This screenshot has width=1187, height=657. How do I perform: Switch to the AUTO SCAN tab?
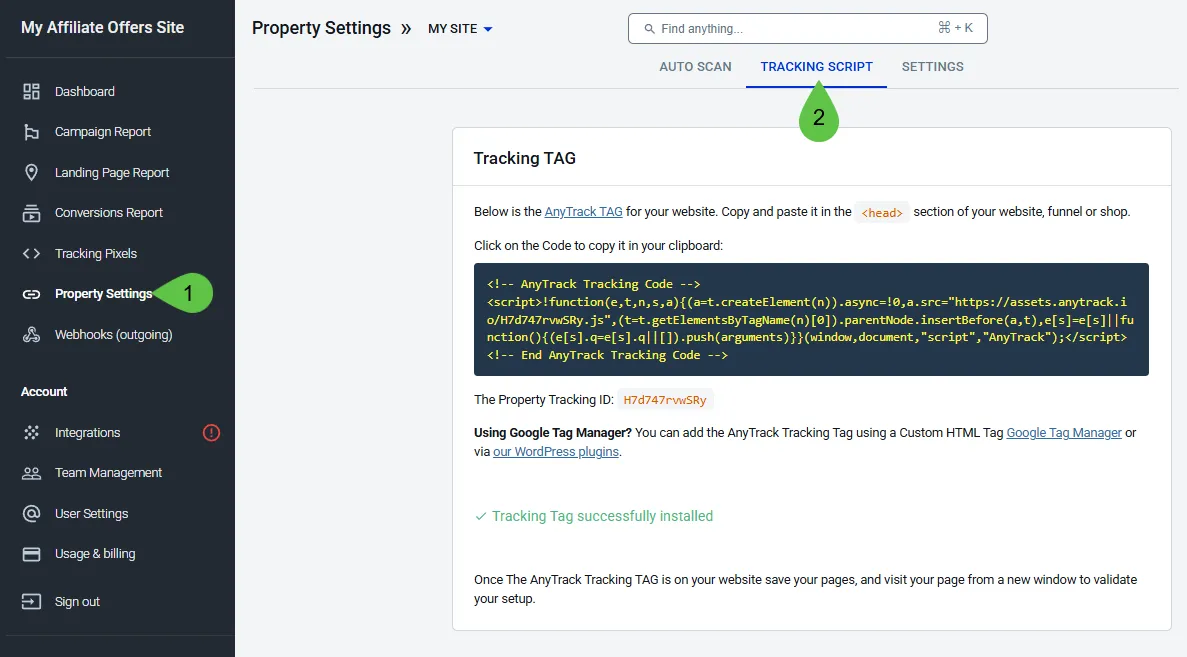[695, 67]
